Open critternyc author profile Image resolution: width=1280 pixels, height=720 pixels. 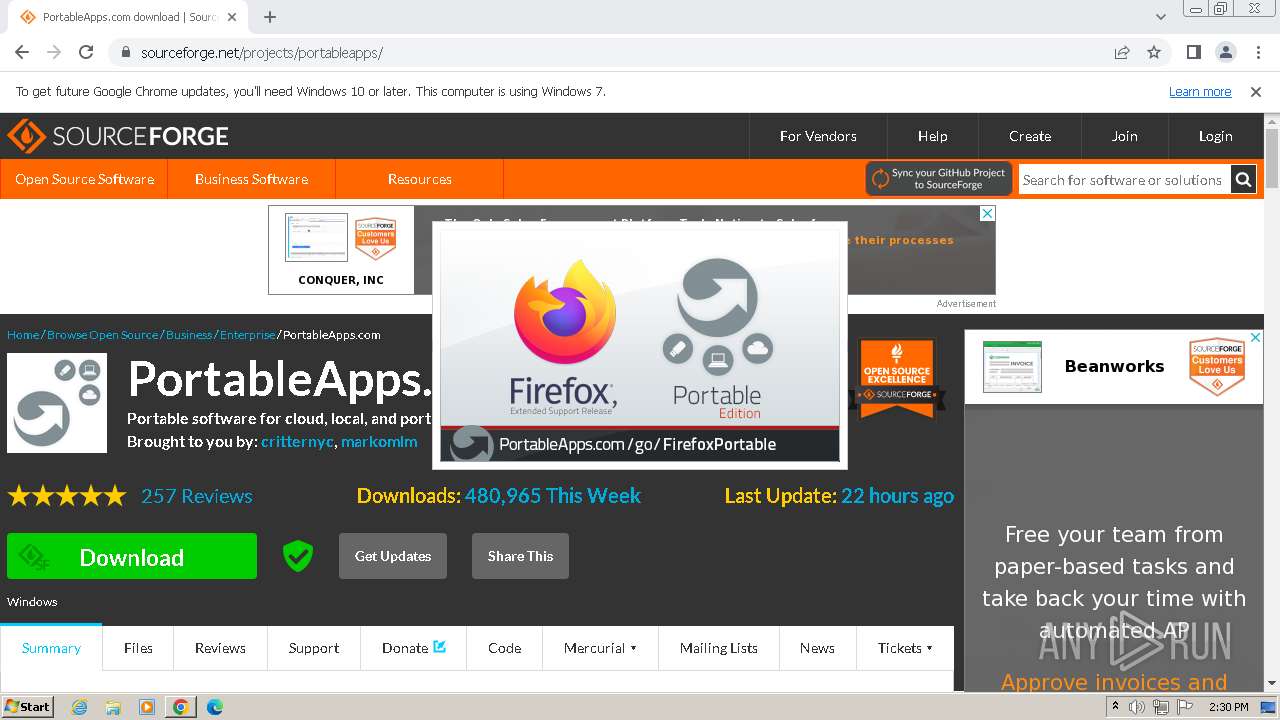[297, 441]
